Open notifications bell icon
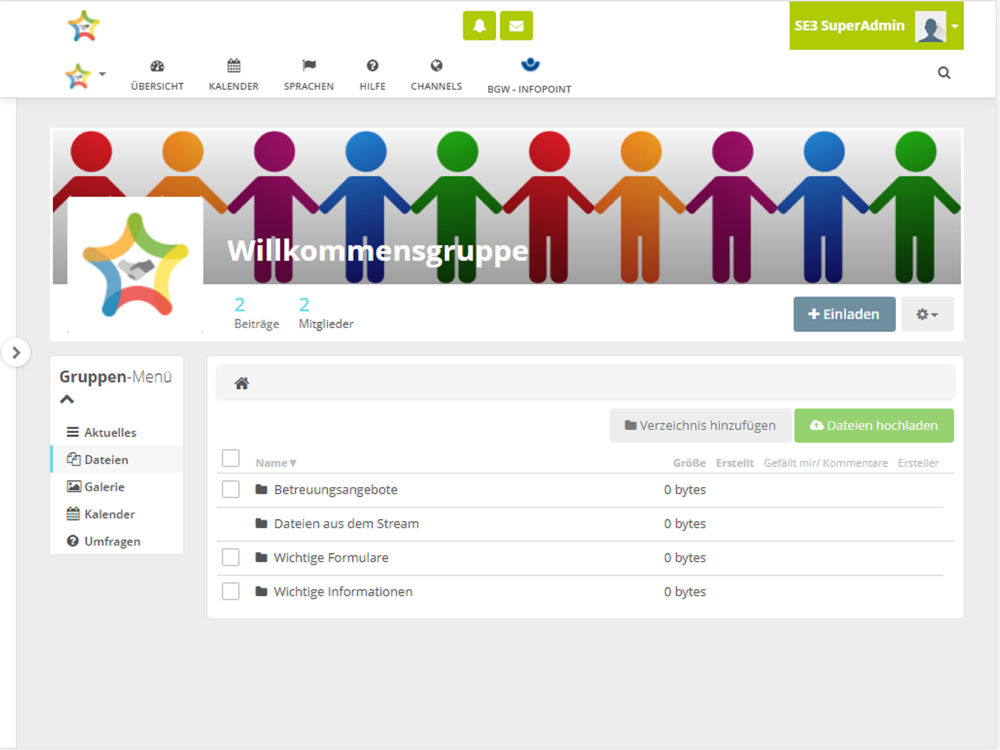Image resolution: width=1000 pixels, height=750 pixels. (479, 26)
